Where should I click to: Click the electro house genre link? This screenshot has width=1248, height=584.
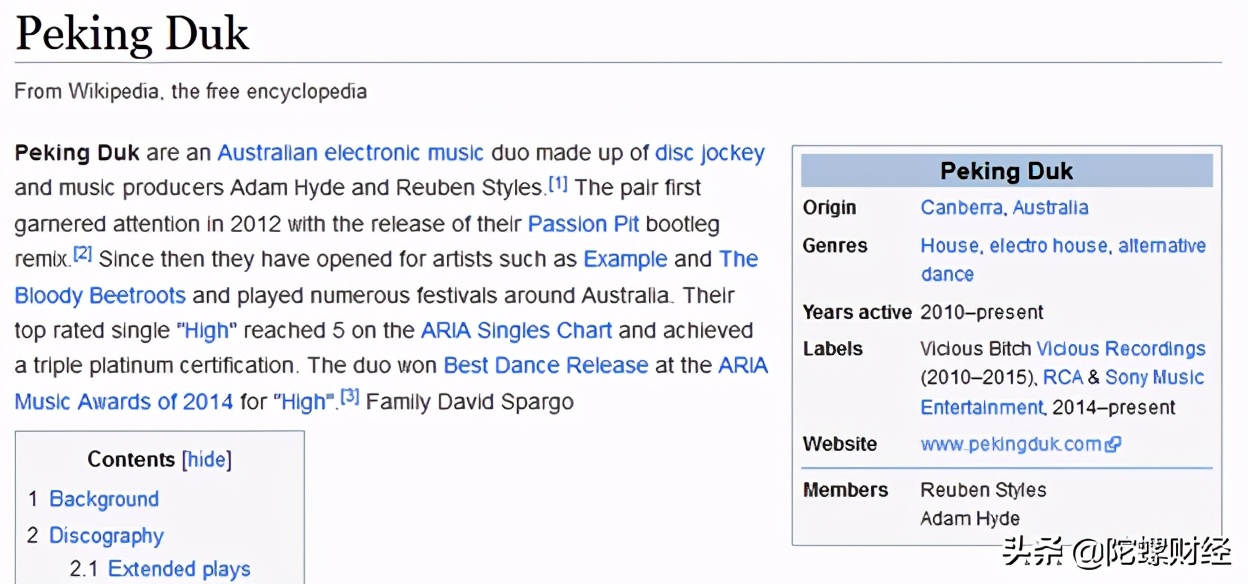click(1049, 246)
